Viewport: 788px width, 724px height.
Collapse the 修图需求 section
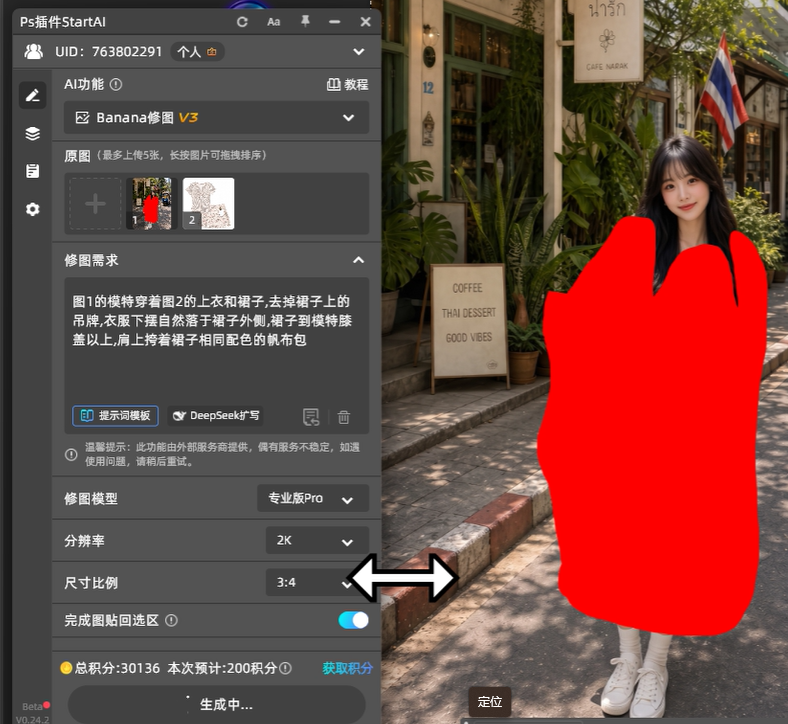(x=358, y=260)
